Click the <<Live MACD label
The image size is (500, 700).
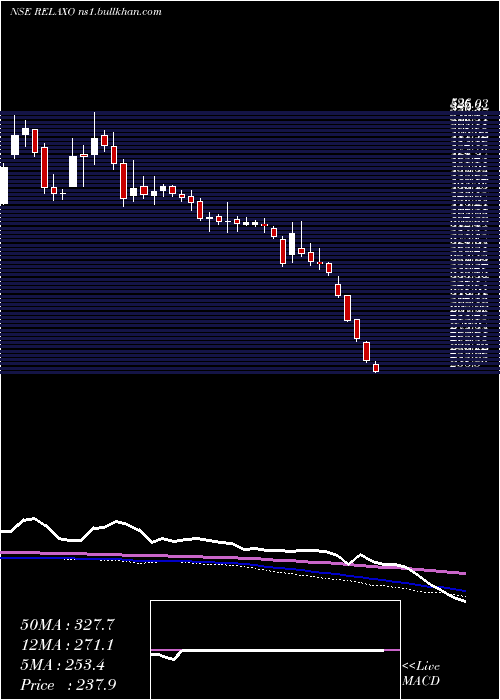click(421, 674)
